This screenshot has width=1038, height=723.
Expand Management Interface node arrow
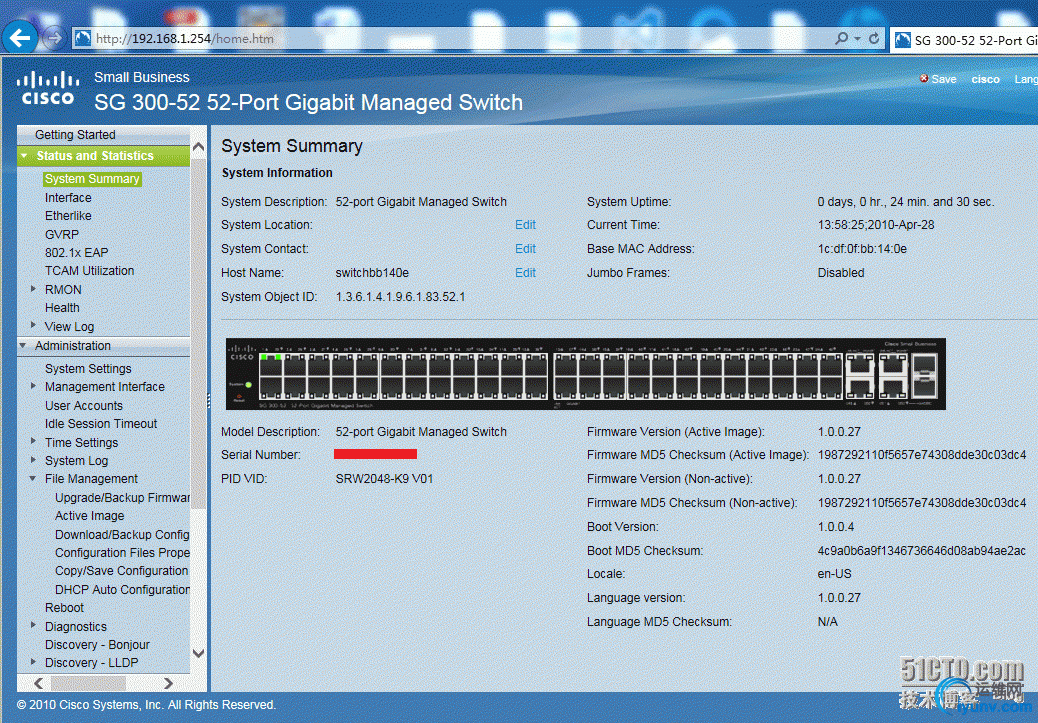[x=33, y=385]
